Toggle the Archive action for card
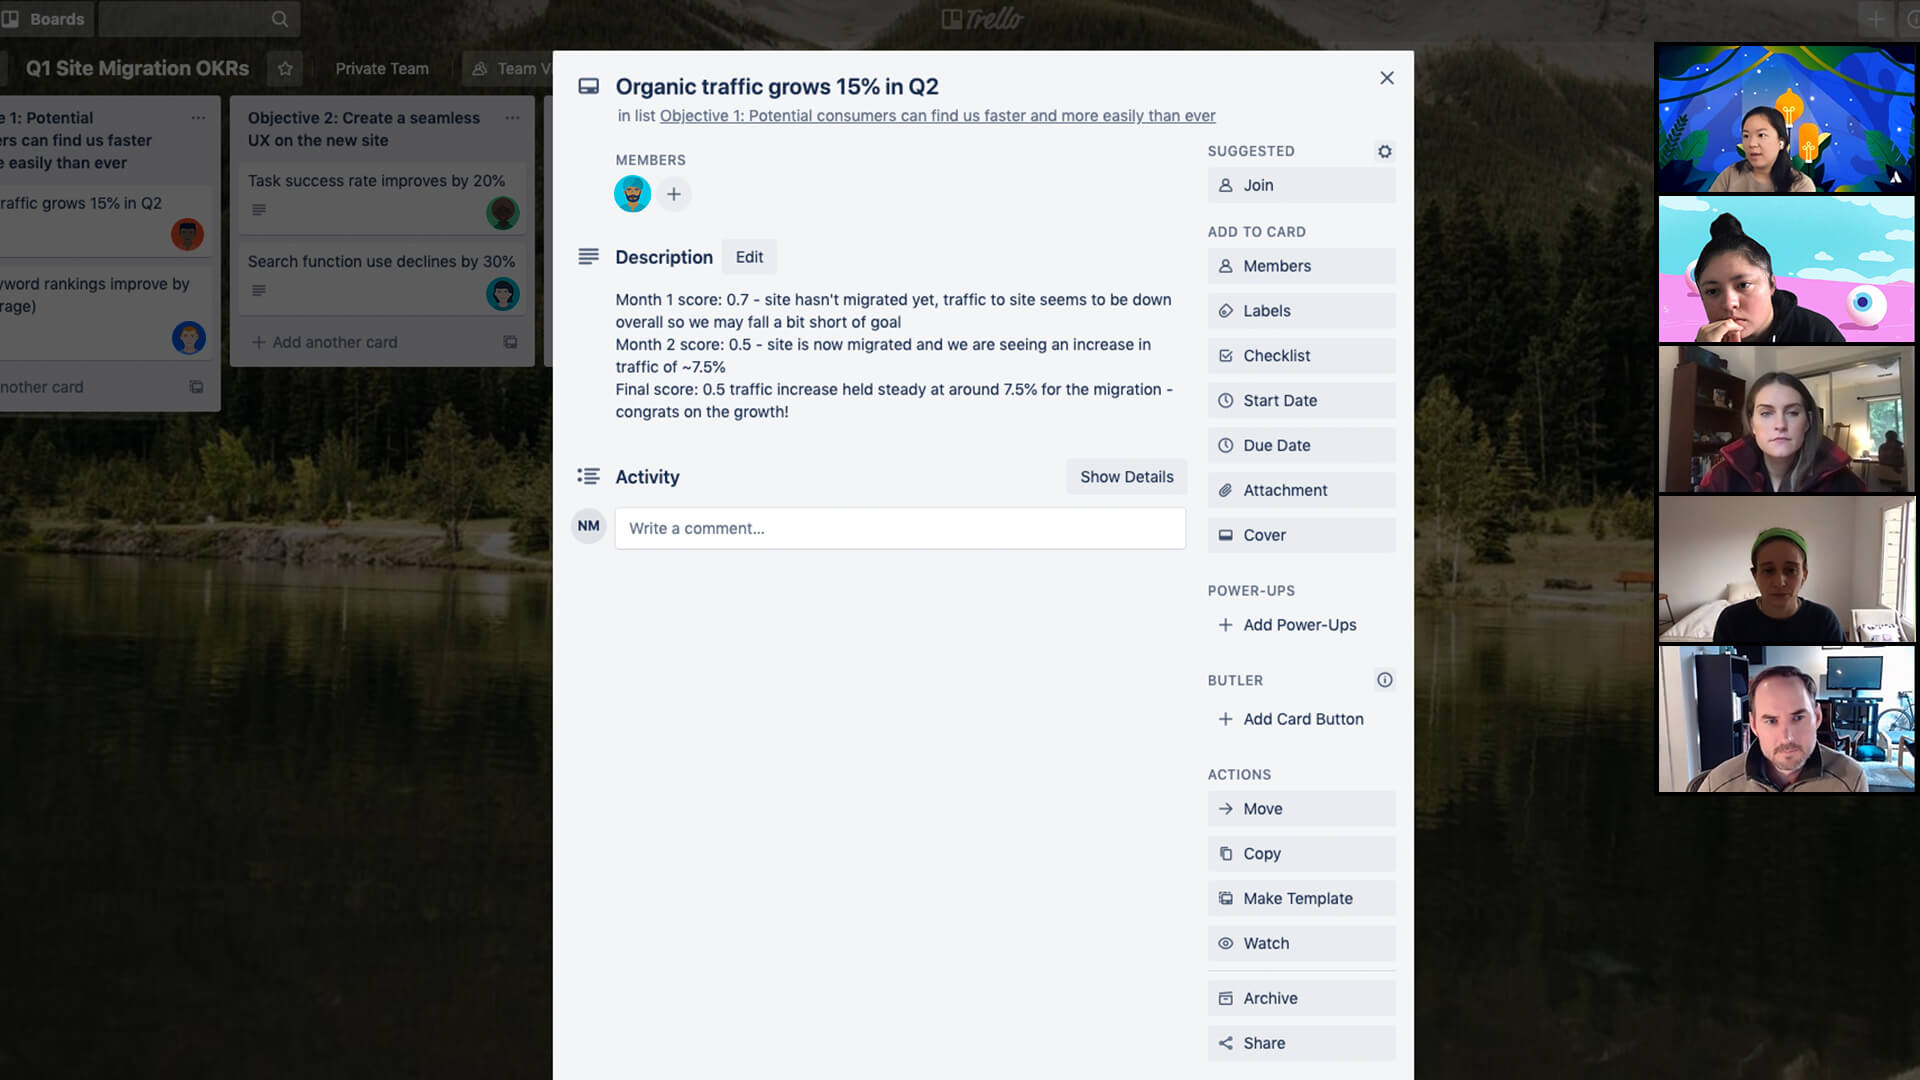Image resolution: width=1920 pixels, height=1080 pixels. 1270,997
